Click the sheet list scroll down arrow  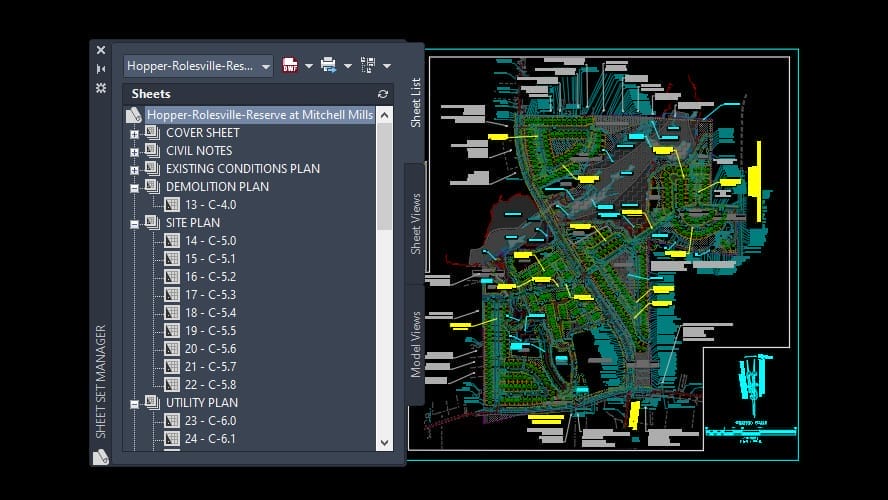385,443
